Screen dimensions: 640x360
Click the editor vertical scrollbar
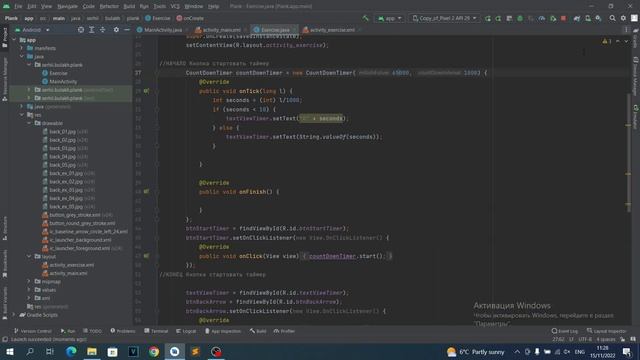click(629, 153)
